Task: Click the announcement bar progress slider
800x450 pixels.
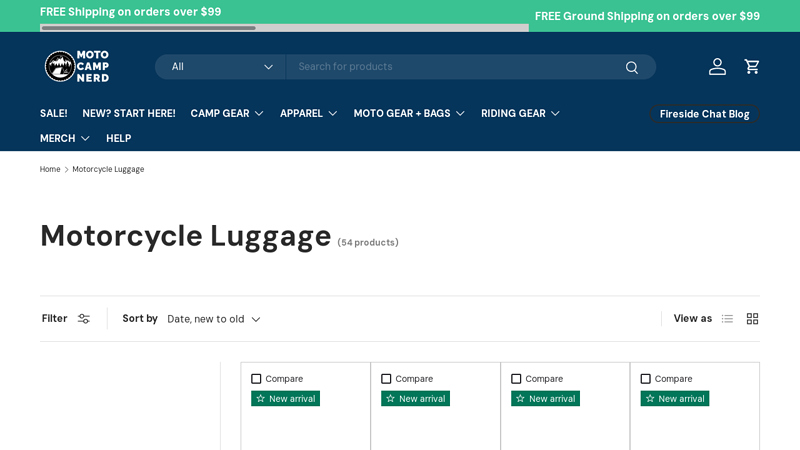Action: tap(284, 28)
